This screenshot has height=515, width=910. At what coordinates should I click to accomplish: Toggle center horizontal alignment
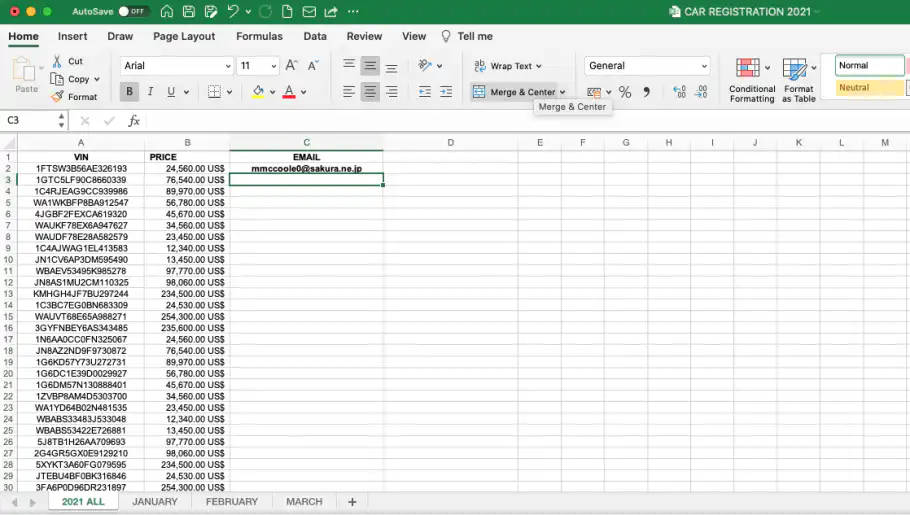click(370, 92)
